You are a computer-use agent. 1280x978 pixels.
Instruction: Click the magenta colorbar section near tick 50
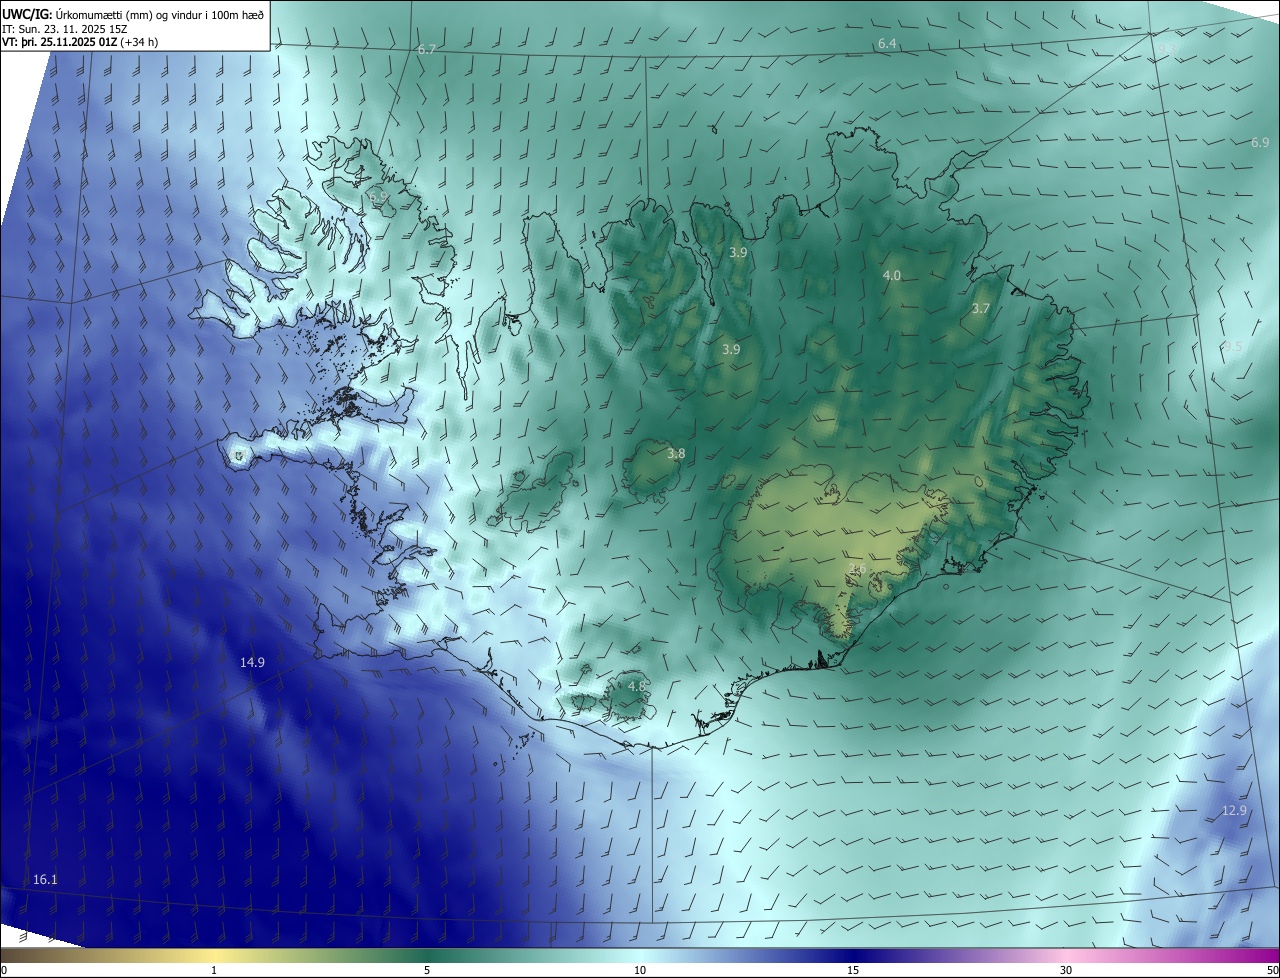pos(1262,955)
